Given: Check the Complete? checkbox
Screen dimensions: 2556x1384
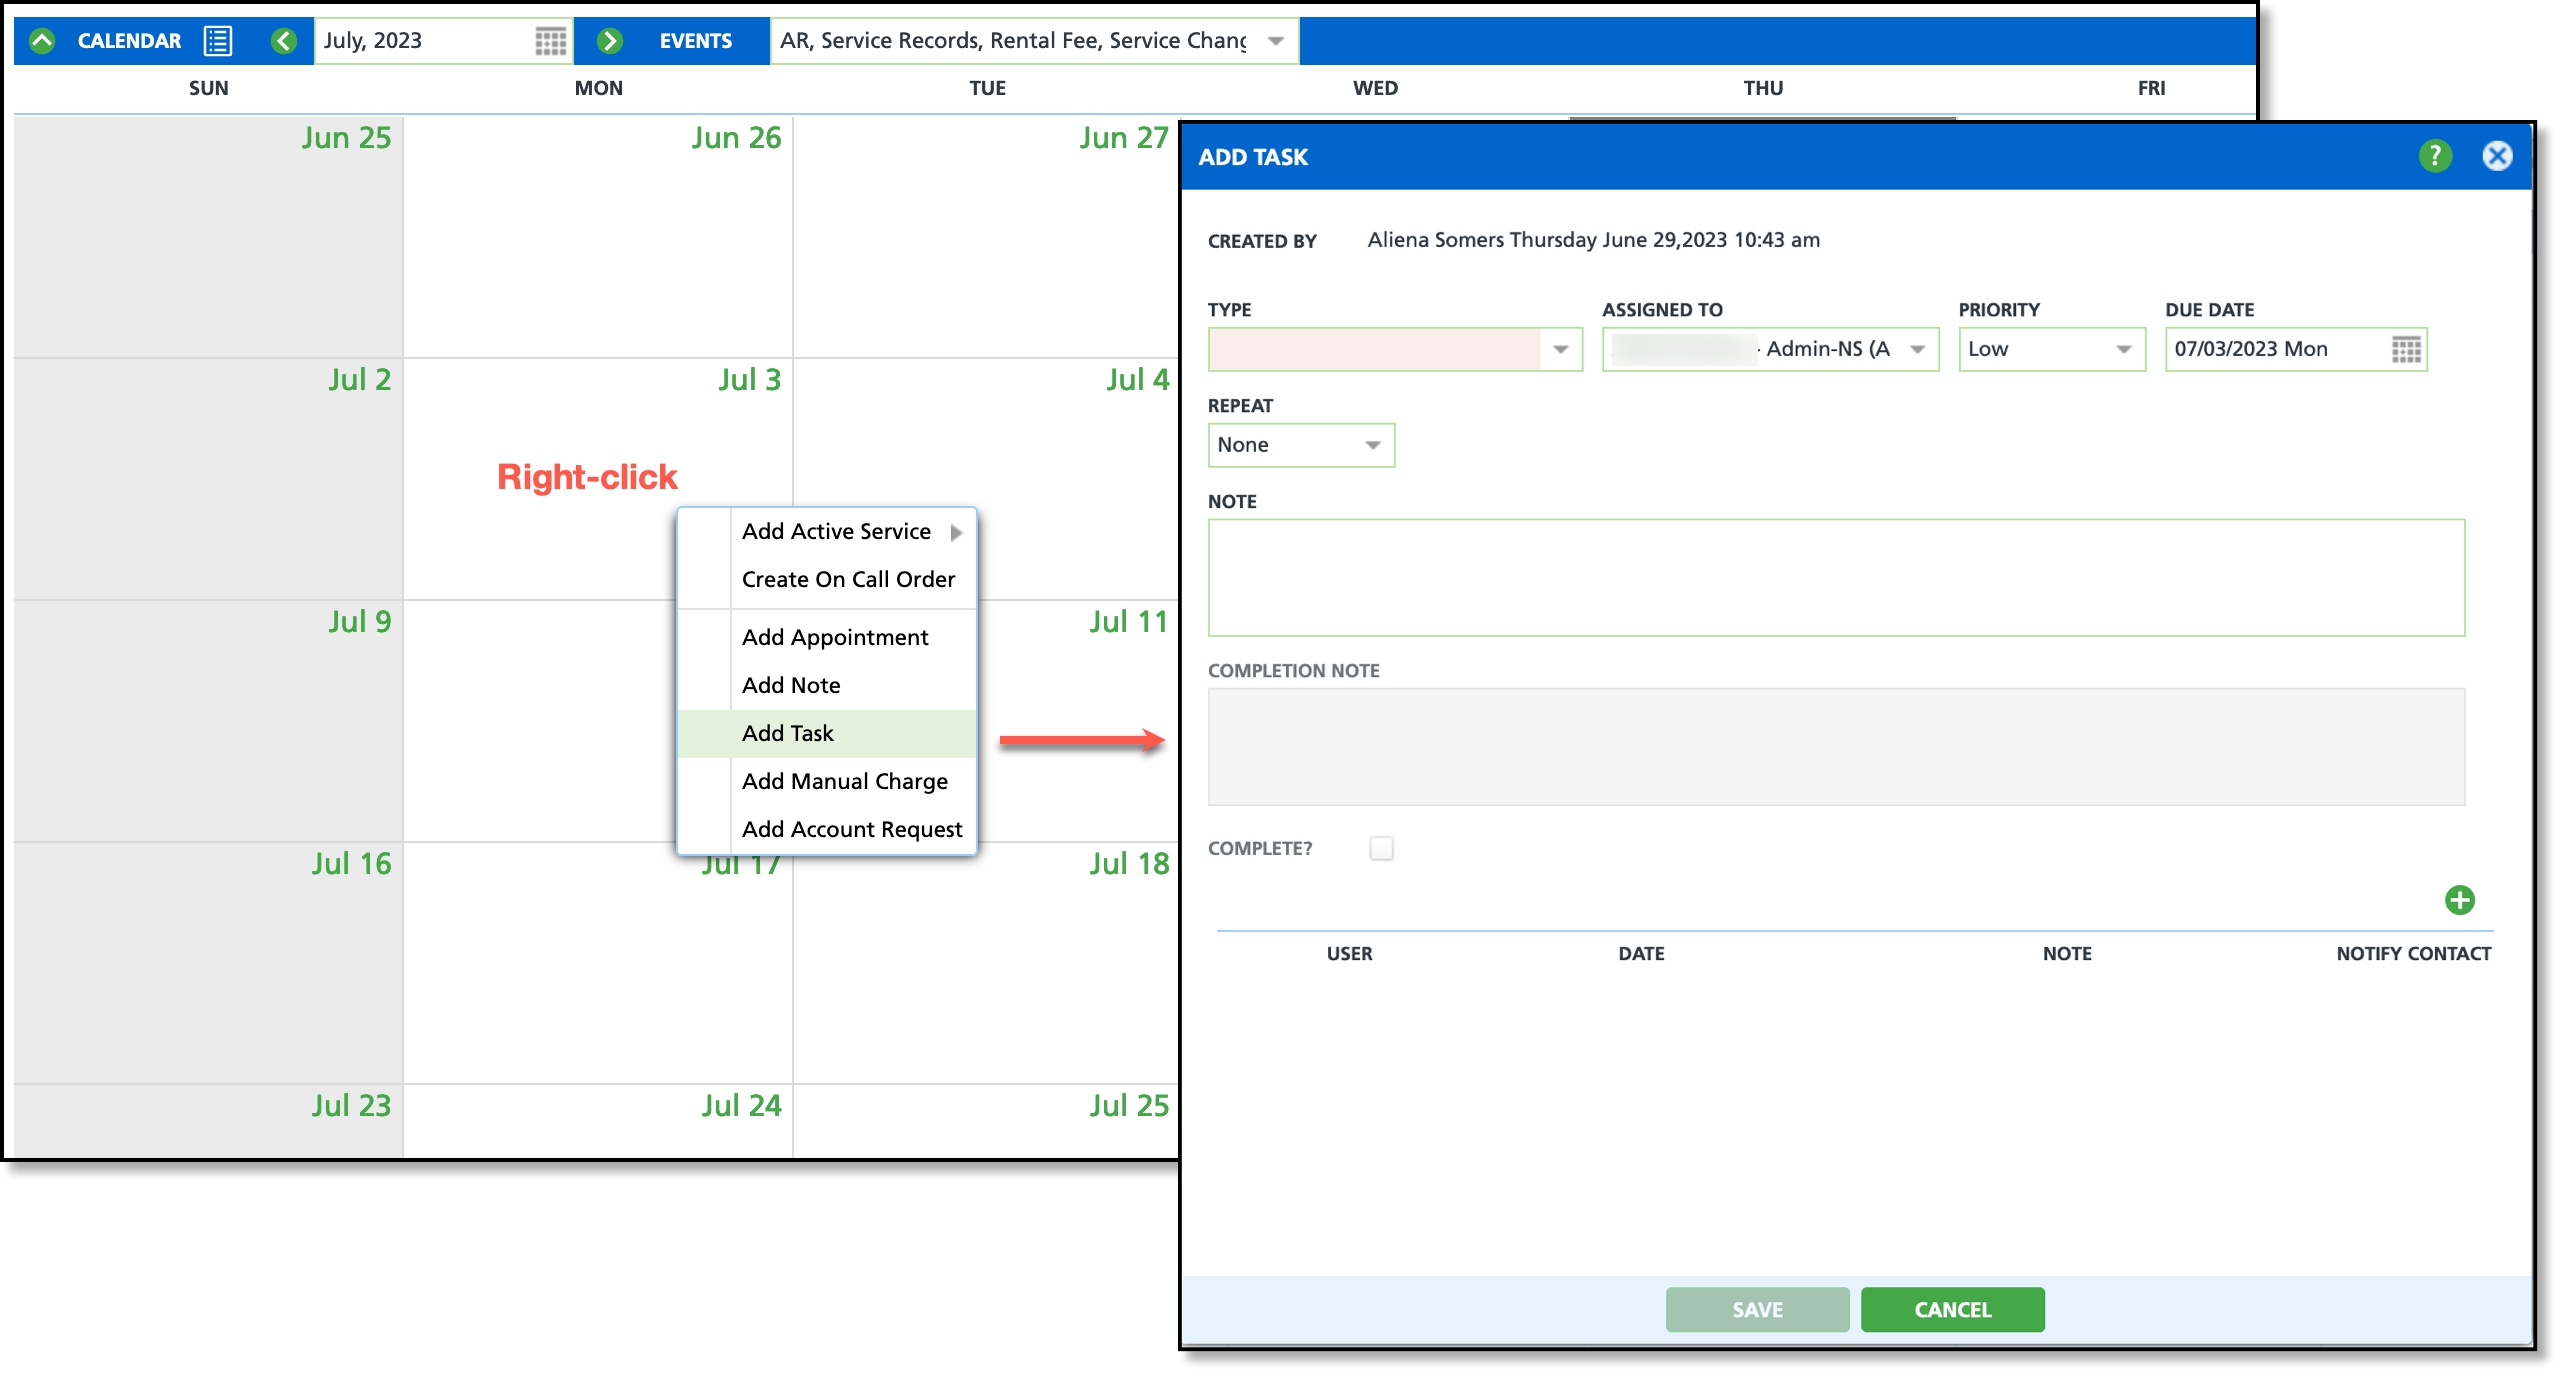Looking at the screenshot, I should click(1381, 848).
